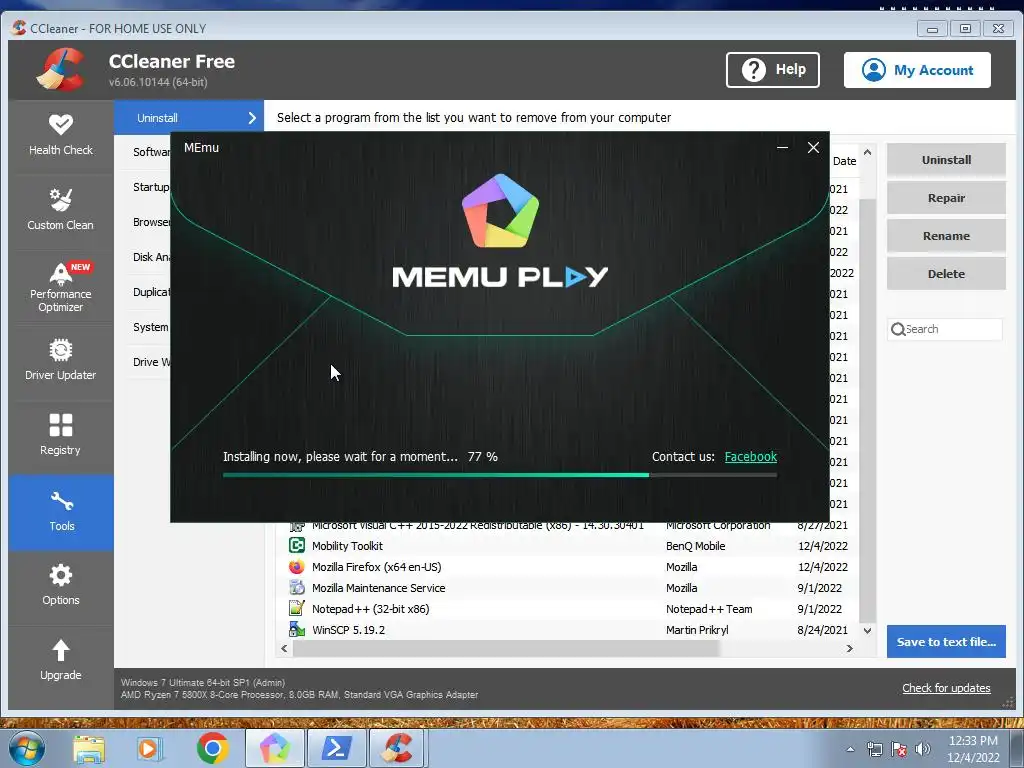This screenshot has width=1024, height=768.
Task: Select the WinSCP 5.19.2 row
Action: [567, 629]
